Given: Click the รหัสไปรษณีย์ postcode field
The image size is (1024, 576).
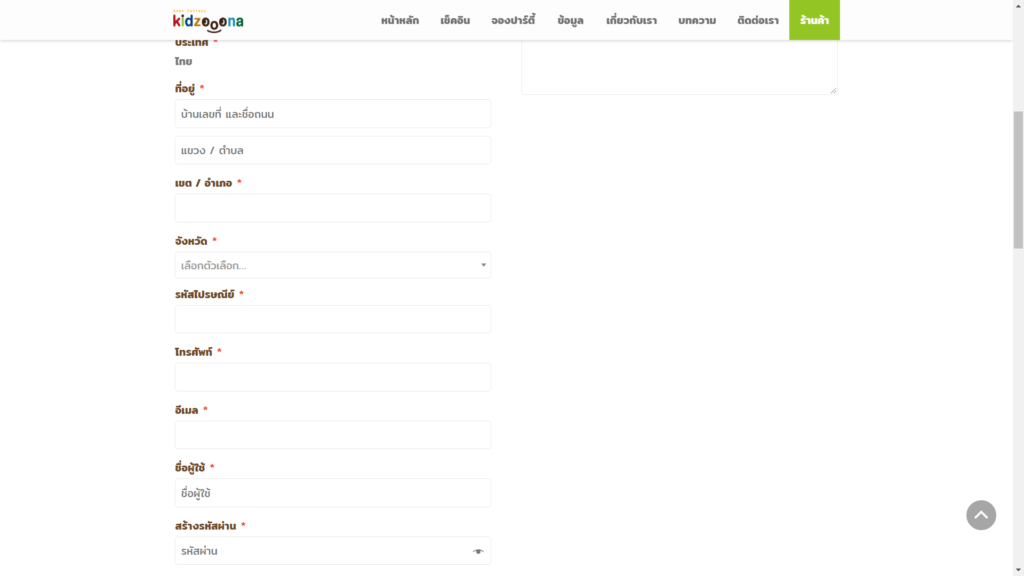Looking at the screenshot, I should 332,319.
